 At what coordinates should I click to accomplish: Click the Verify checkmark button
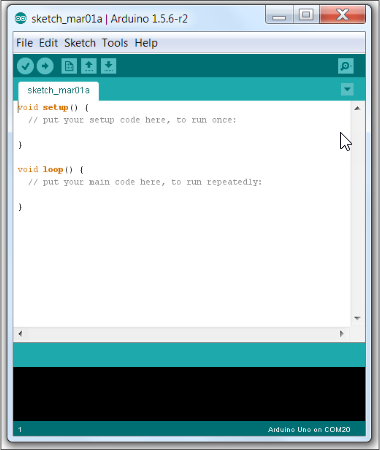click(x=25, y=66)
